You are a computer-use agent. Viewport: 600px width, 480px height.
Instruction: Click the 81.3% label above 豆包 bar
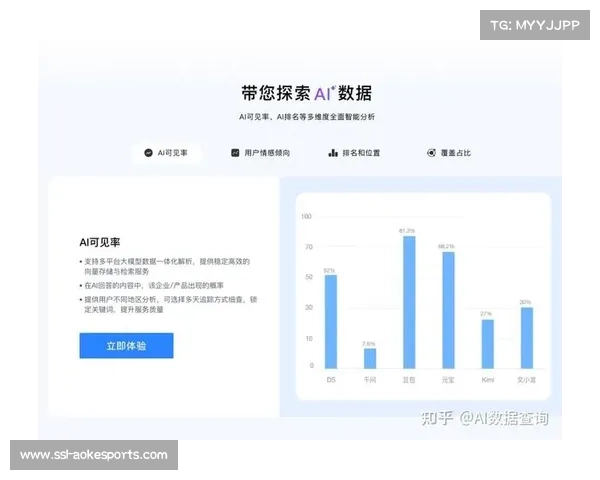click(x=407, y=231)
